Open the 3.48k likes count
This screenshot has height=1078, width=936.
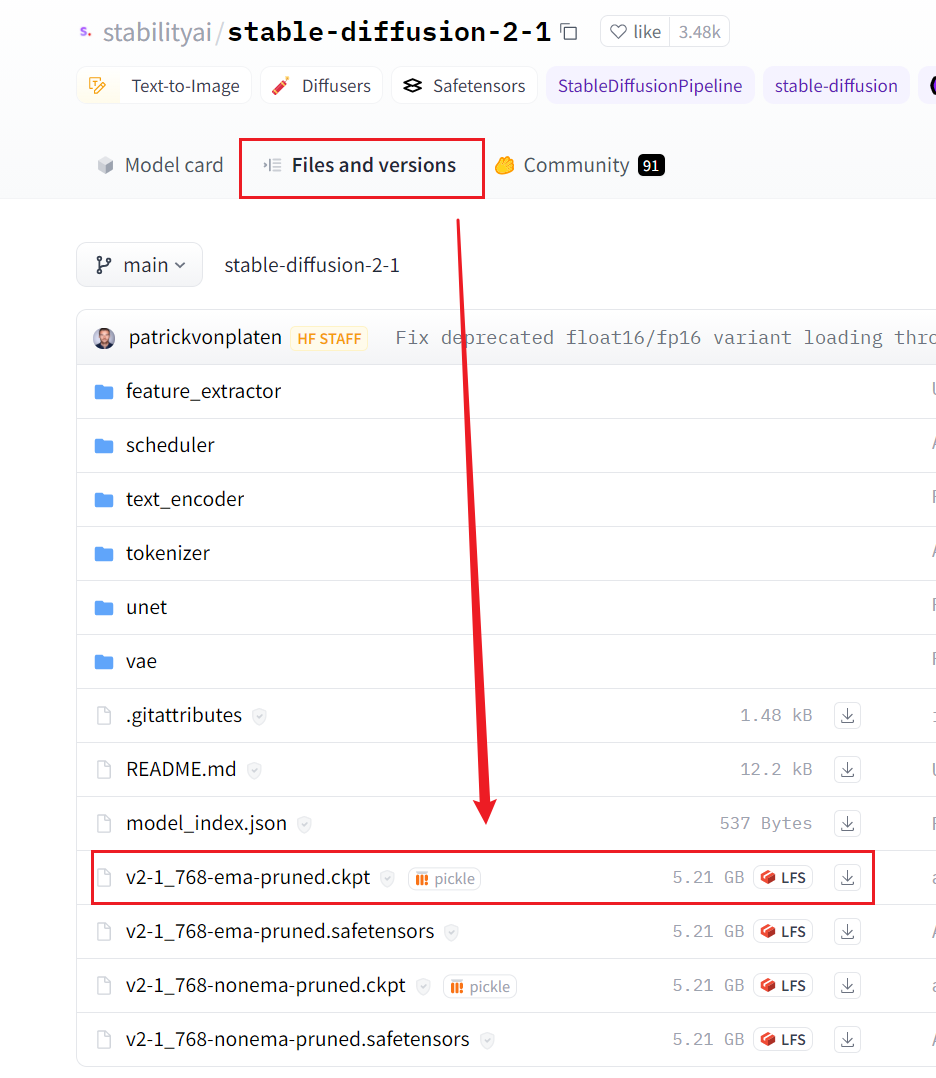pos(699,32)
